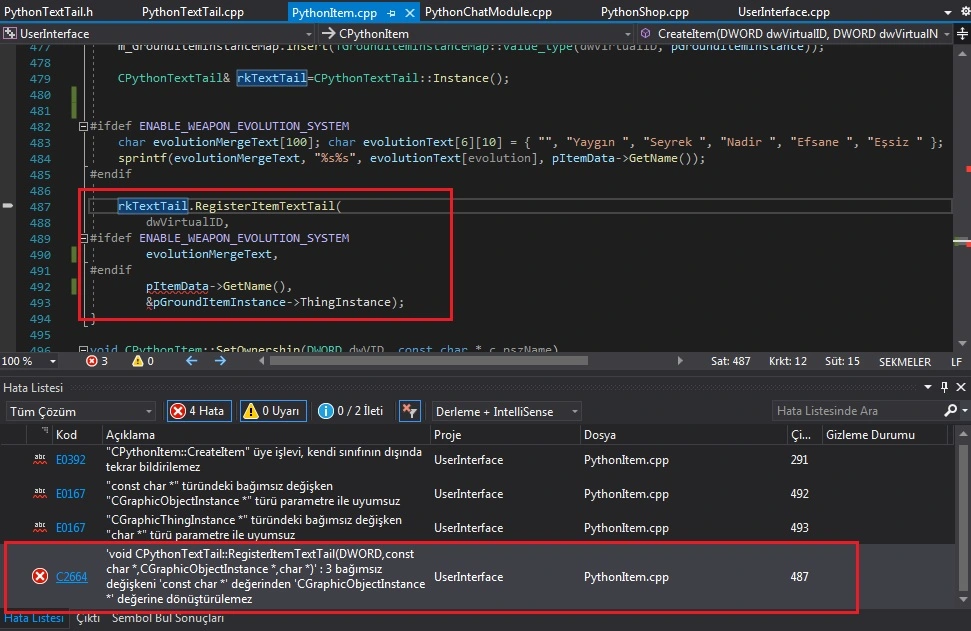Click the search magnifier in error list
The image size is (971, 631).
click(x=949, y=411)
